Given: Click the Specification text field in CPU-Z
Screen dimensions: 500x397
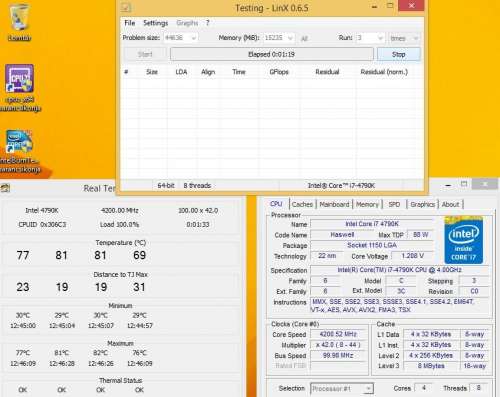Looking at the screenshot, I should tap(399, 270).
